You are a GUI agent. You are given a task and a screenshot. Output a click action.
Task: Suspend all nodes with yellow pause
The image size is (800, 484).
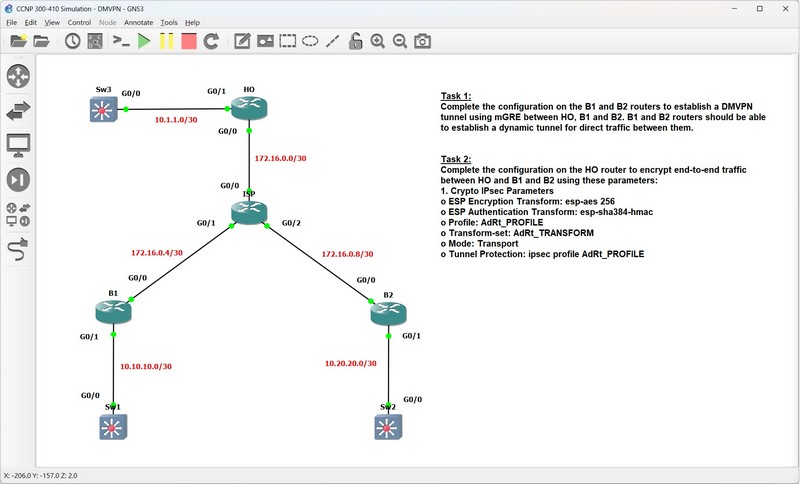click(166, 41)
